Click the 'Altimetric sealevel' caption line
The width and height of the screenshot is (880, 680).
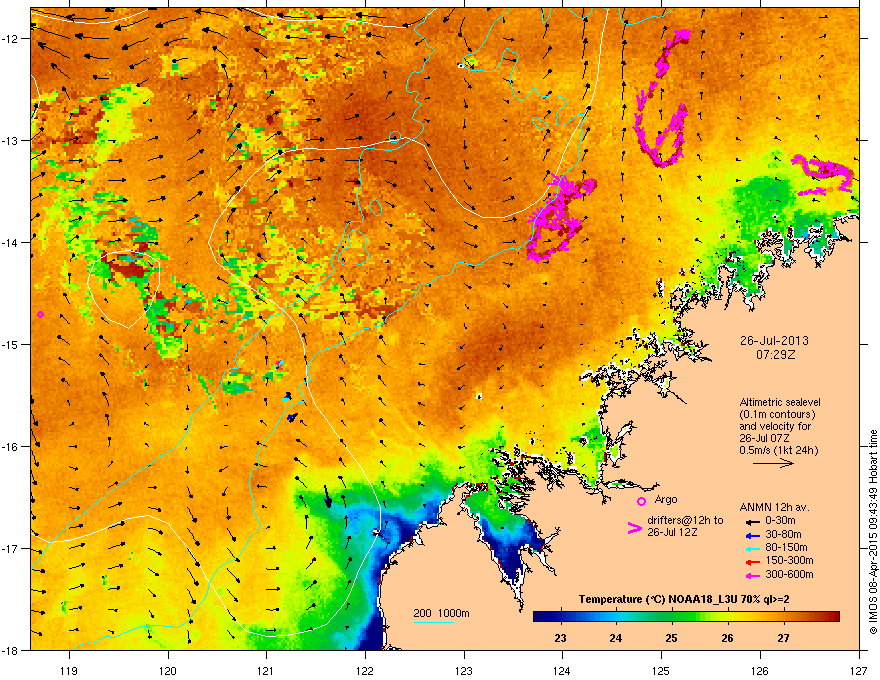point(780,402)
